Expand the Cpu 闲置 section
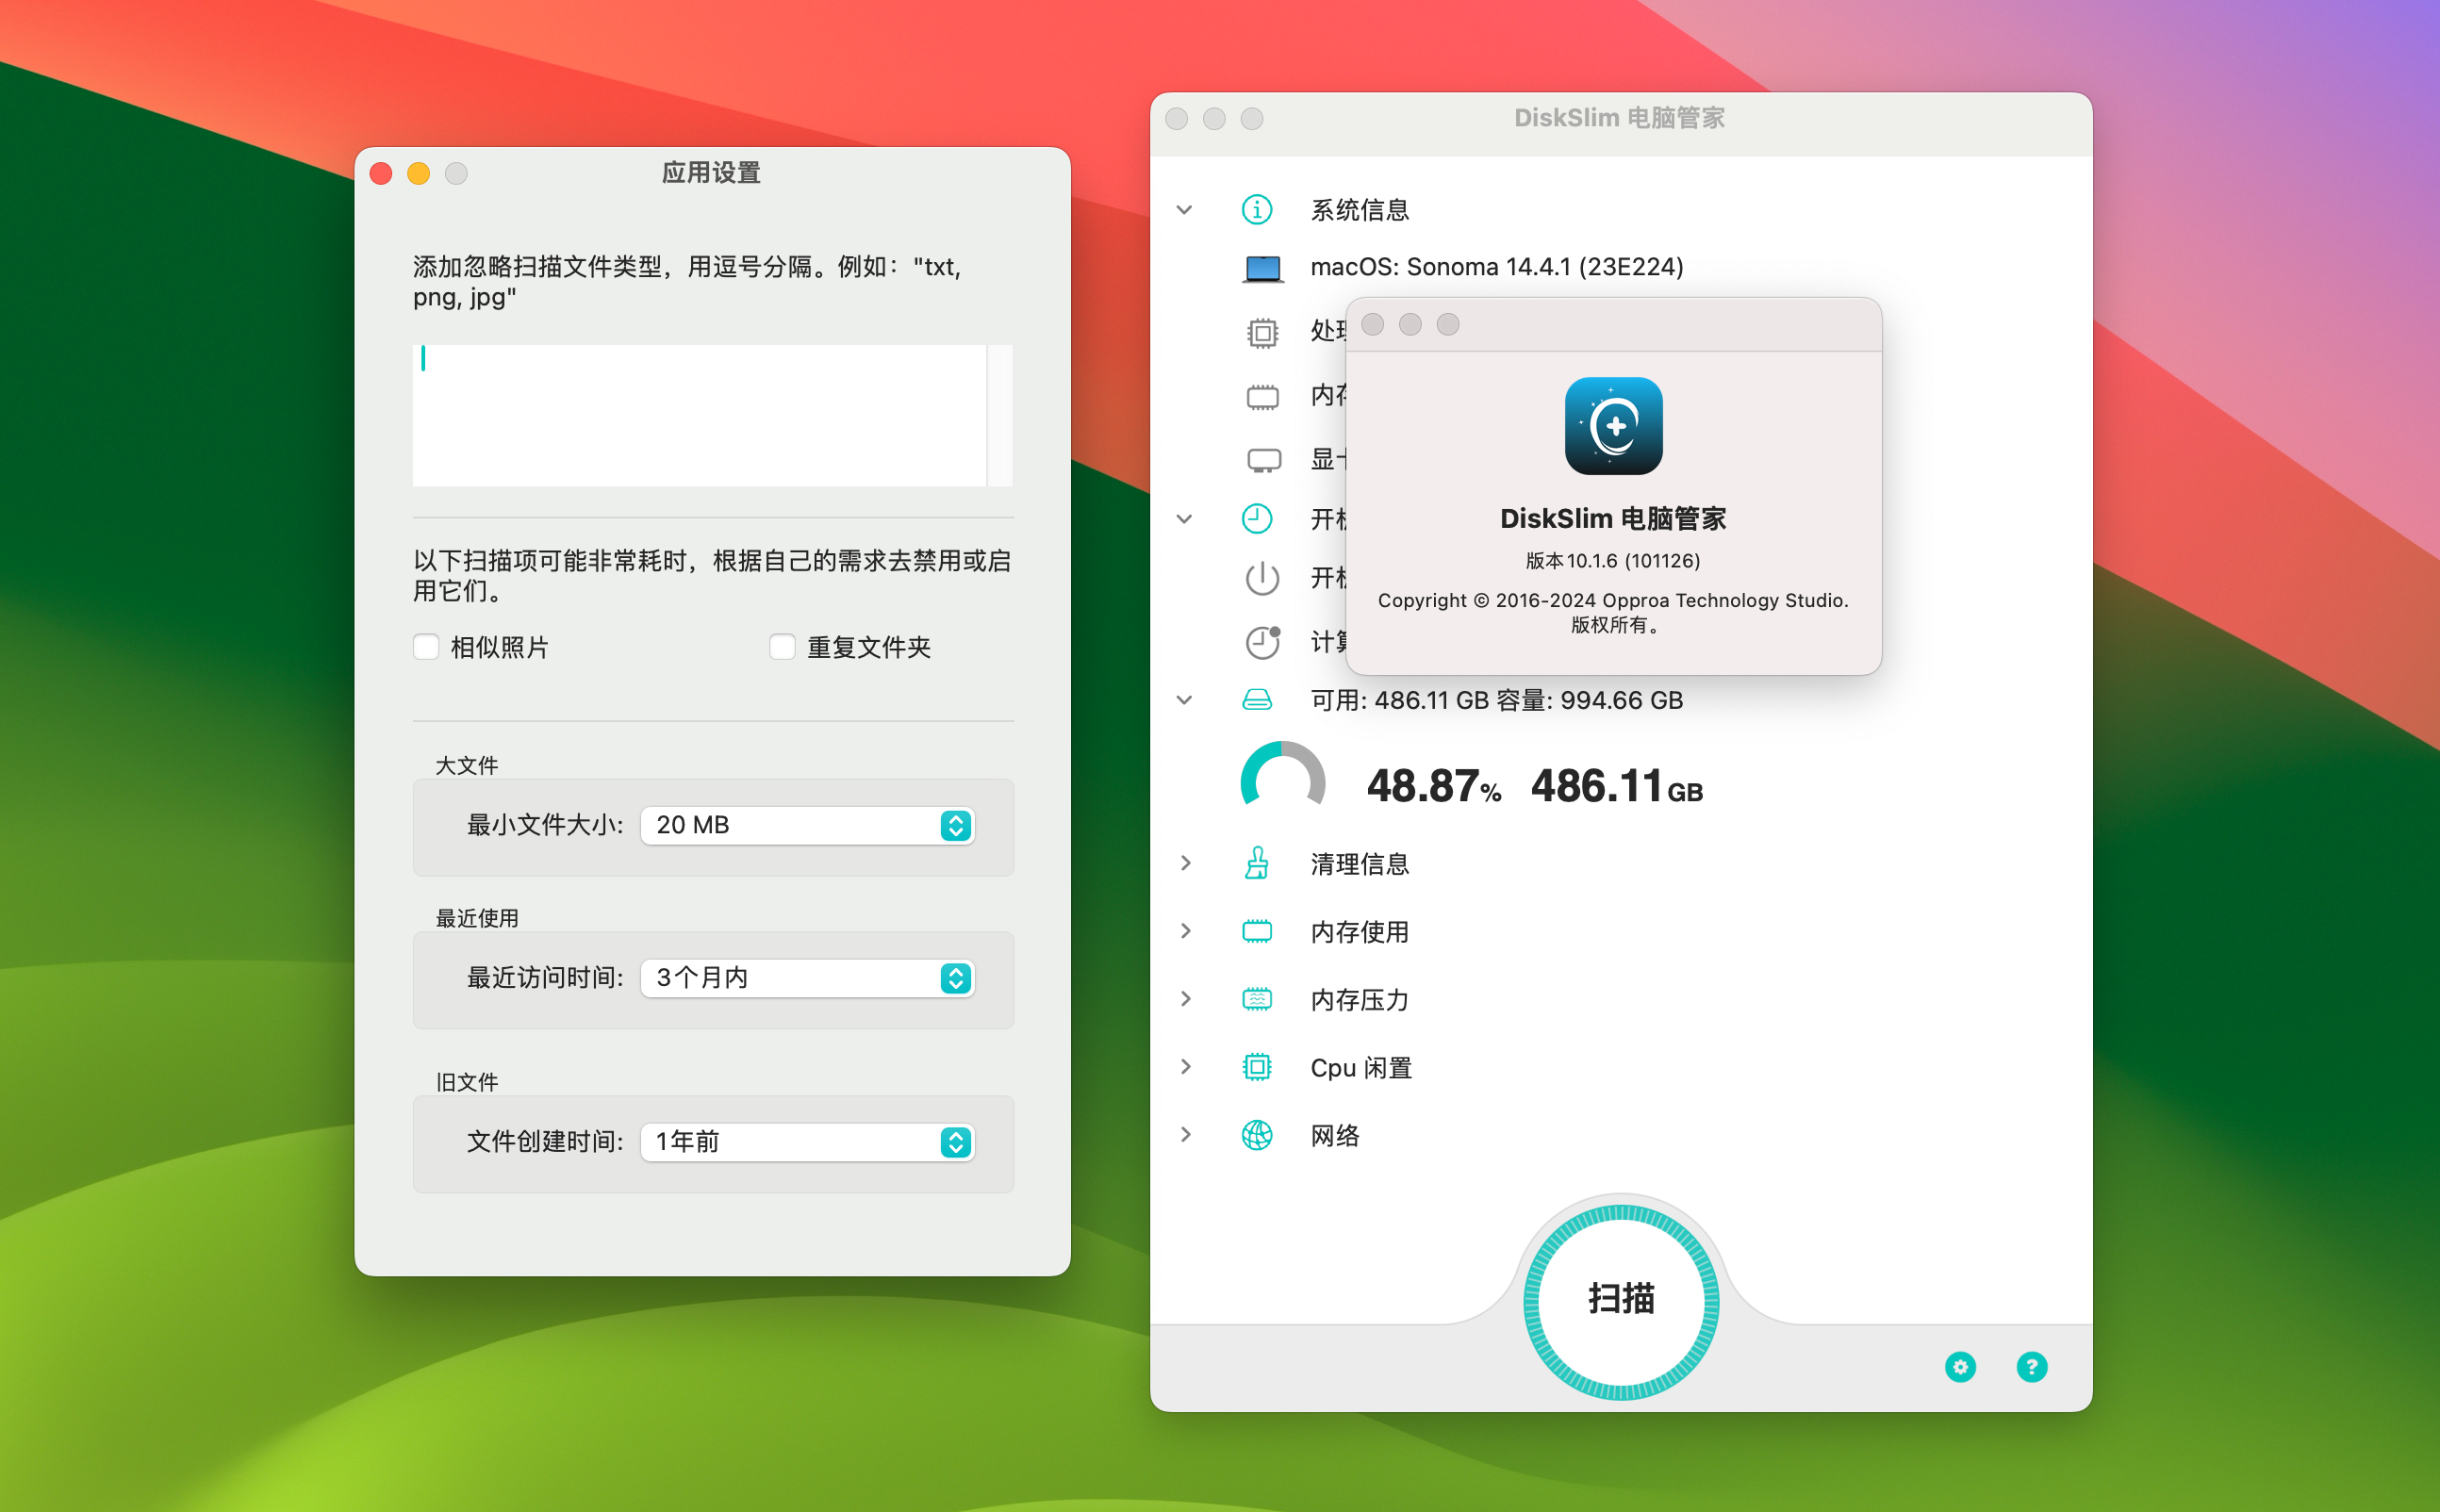The image size is (2440, 1512). pyautogui.click(x=1185, y=1067)
